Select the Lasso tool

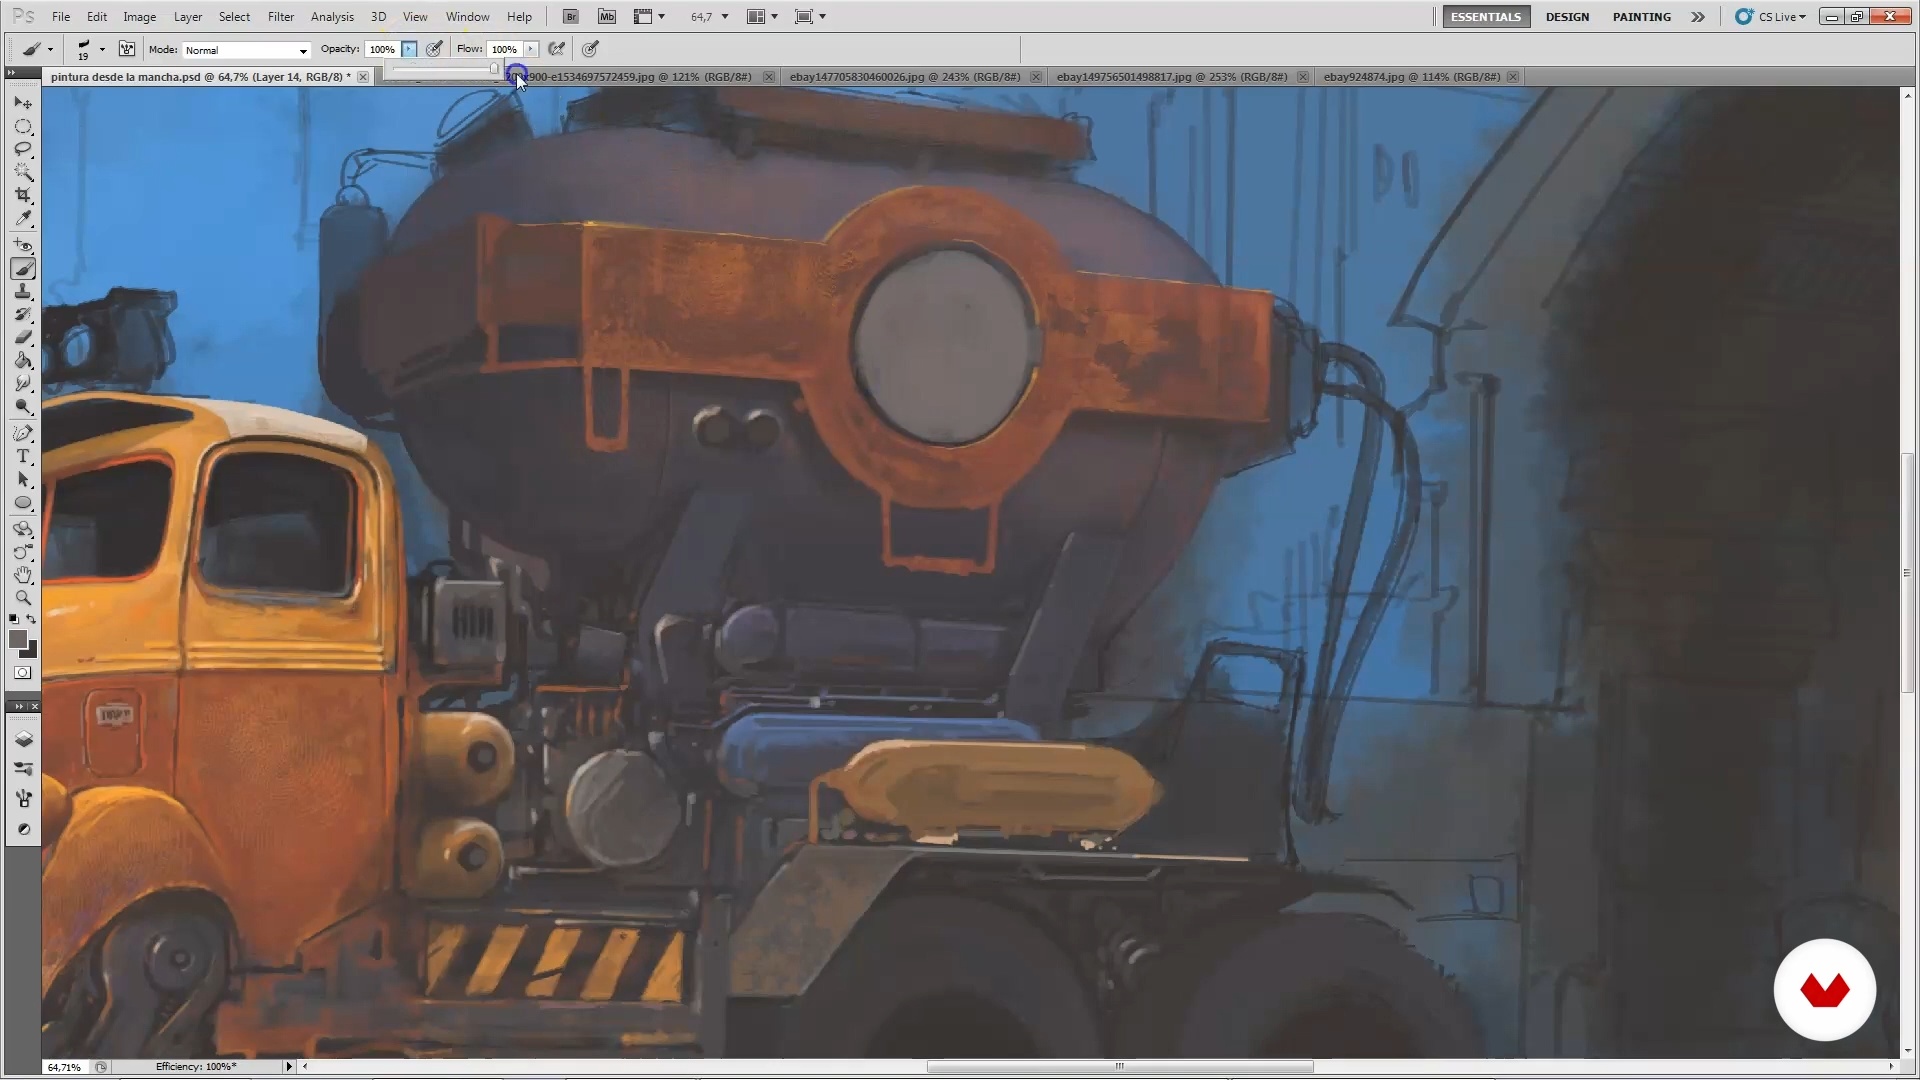click(x=23, y=149)
